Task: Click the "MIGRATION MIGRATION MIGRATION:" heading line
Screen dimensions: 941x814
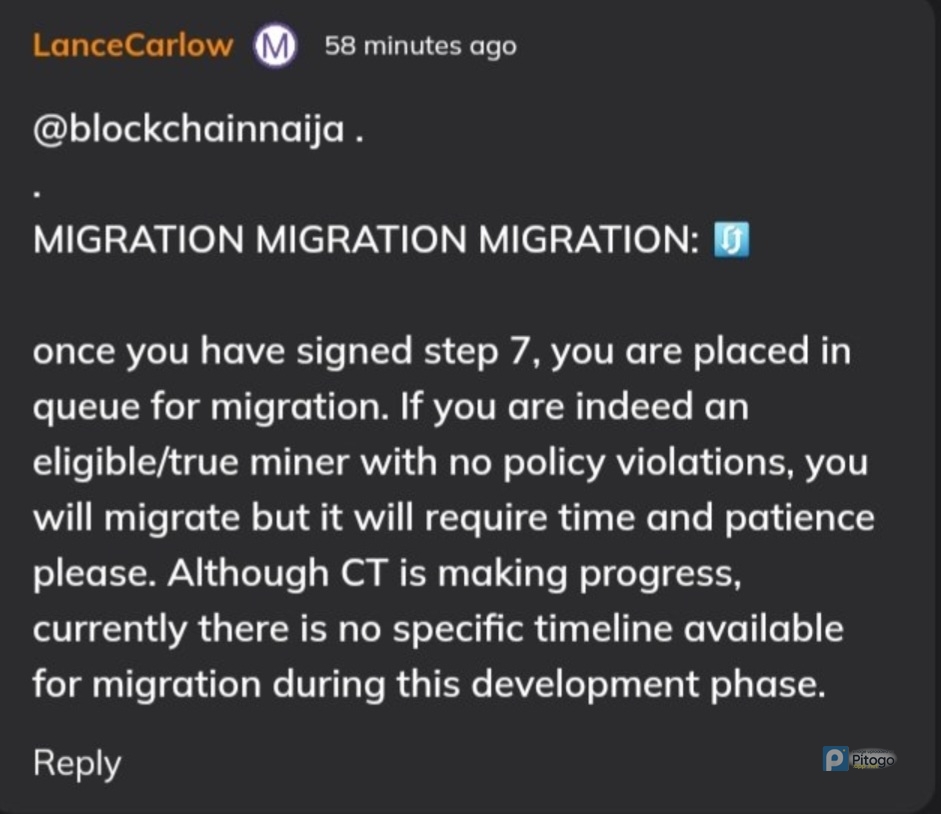Action: 366,241
